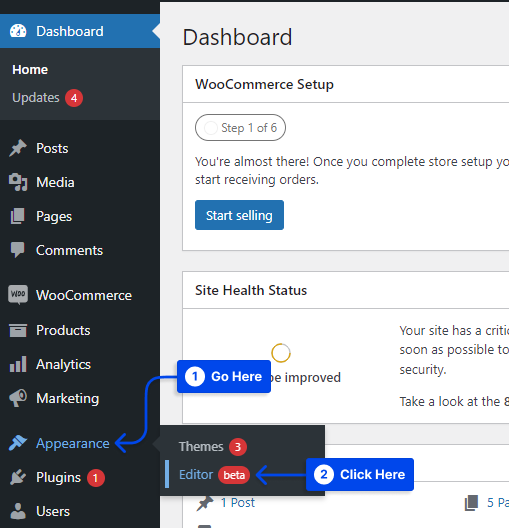Click the Pages icon in sidebar
Image resolution: width=509 pixels, height=528 pixels.
[x=18, y=216]
